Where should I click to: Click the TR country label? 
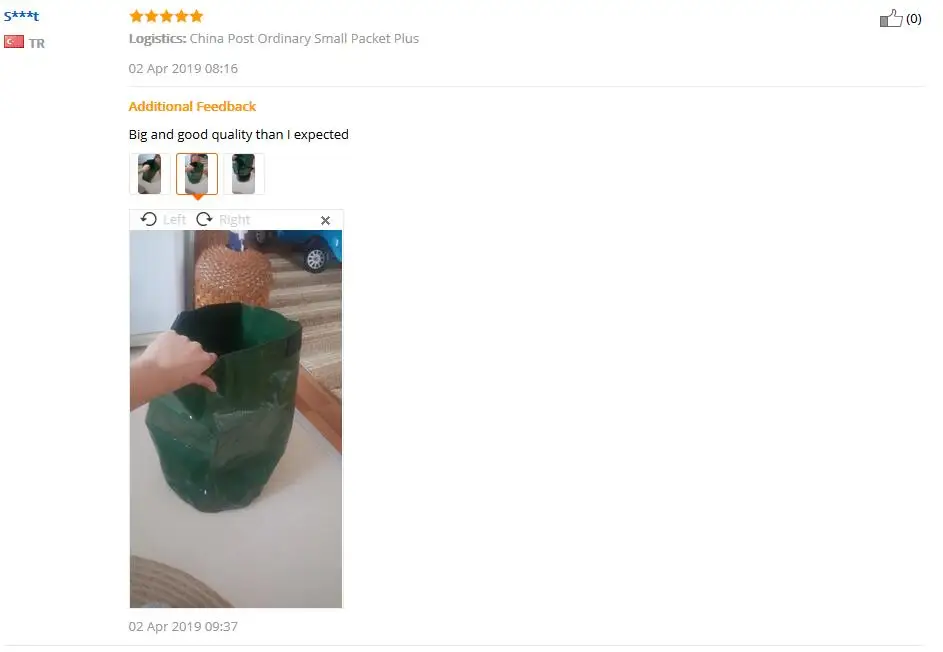click(x=37, y=43)
